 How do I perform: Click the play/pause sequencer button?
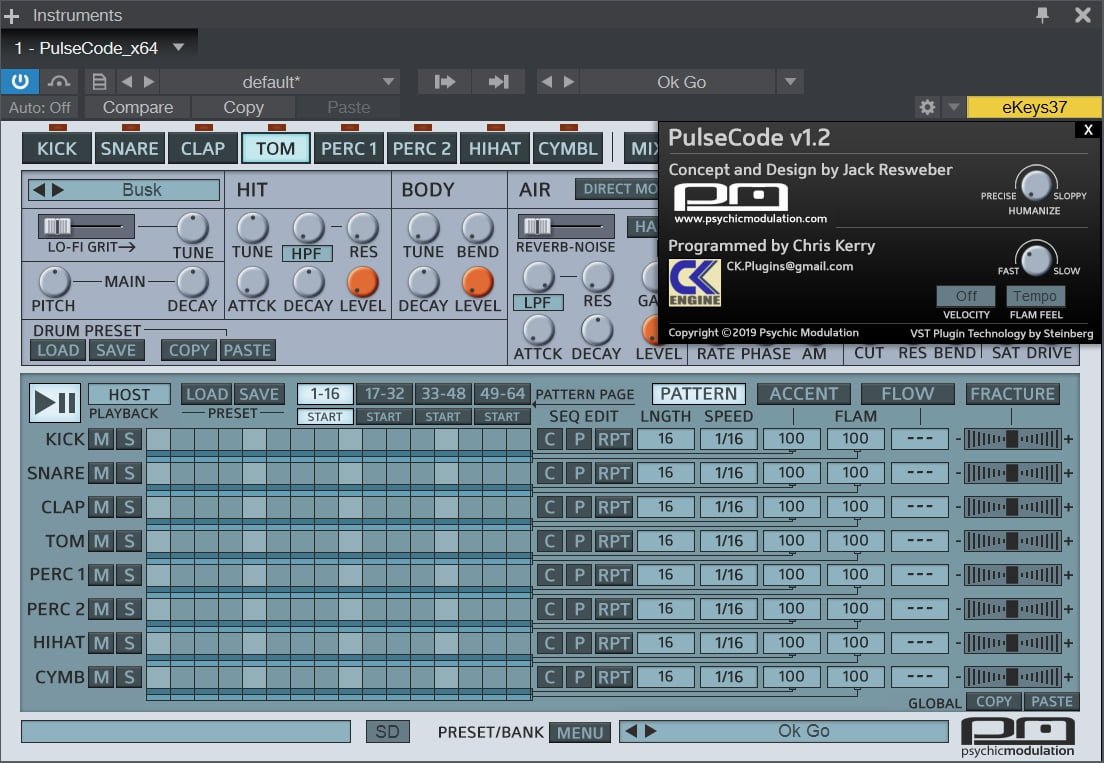tap(54, 402)
